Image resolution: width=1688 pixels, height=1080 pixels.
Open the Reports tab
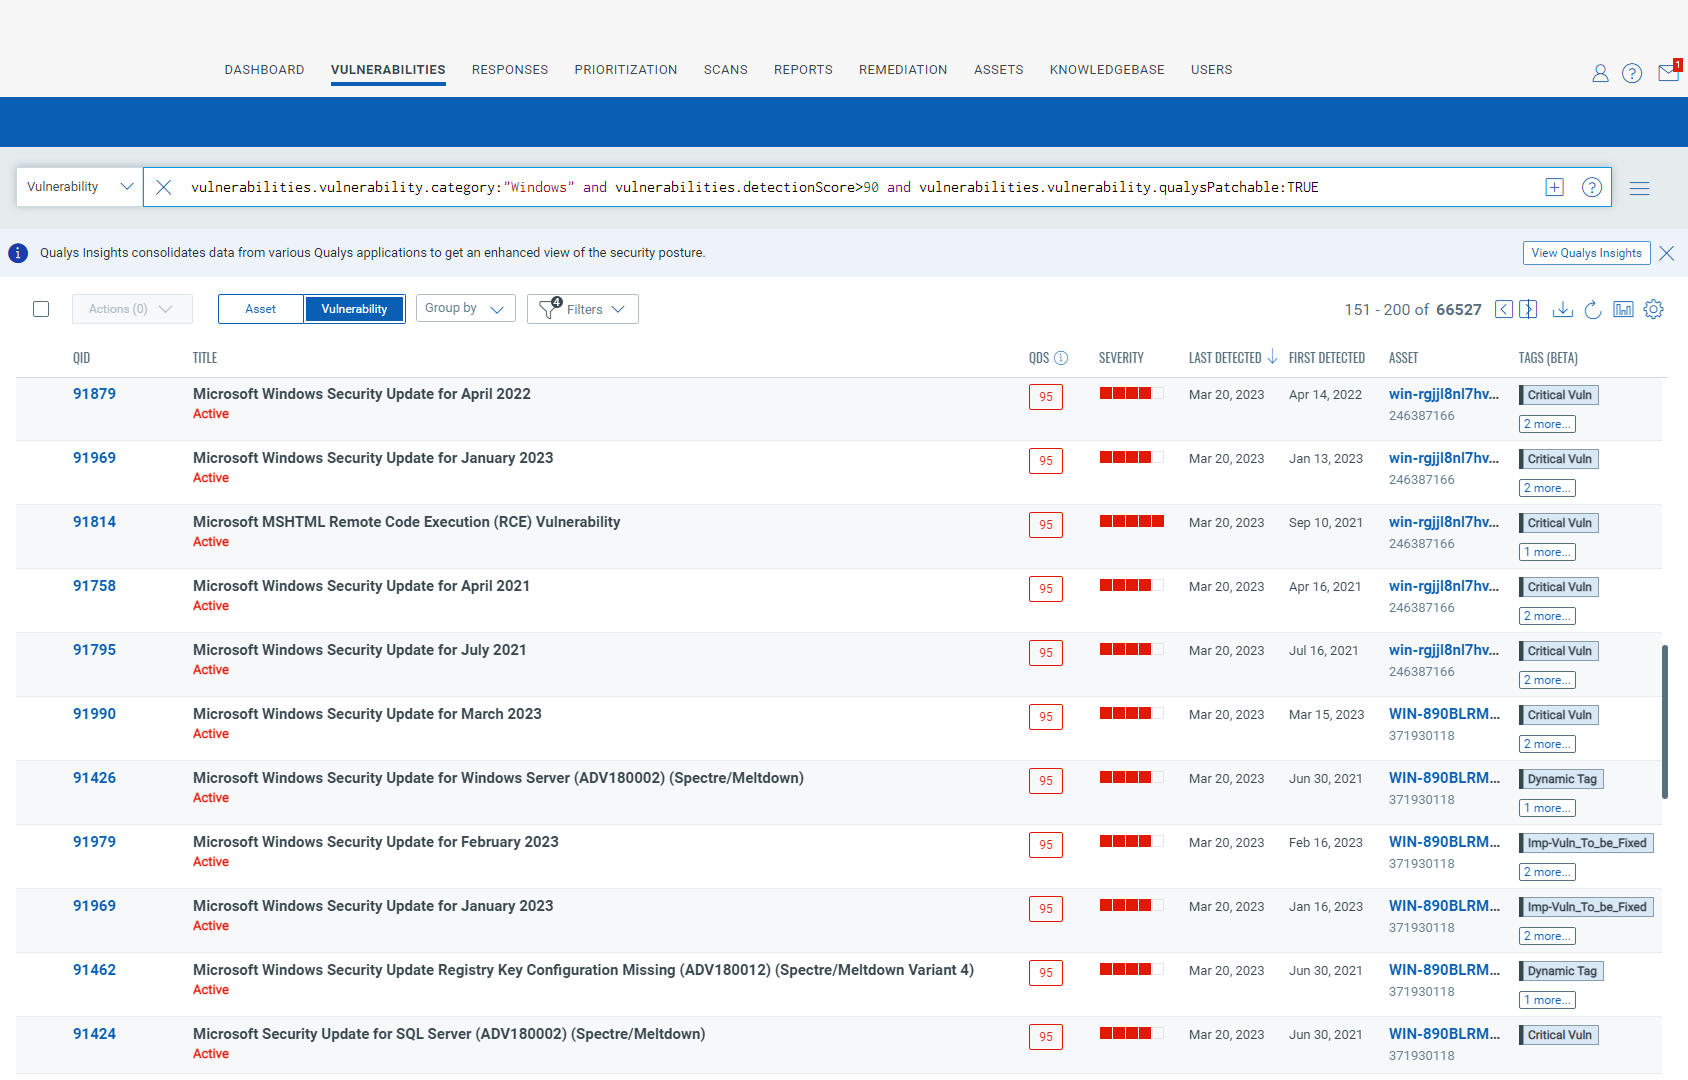click(803, 70)
